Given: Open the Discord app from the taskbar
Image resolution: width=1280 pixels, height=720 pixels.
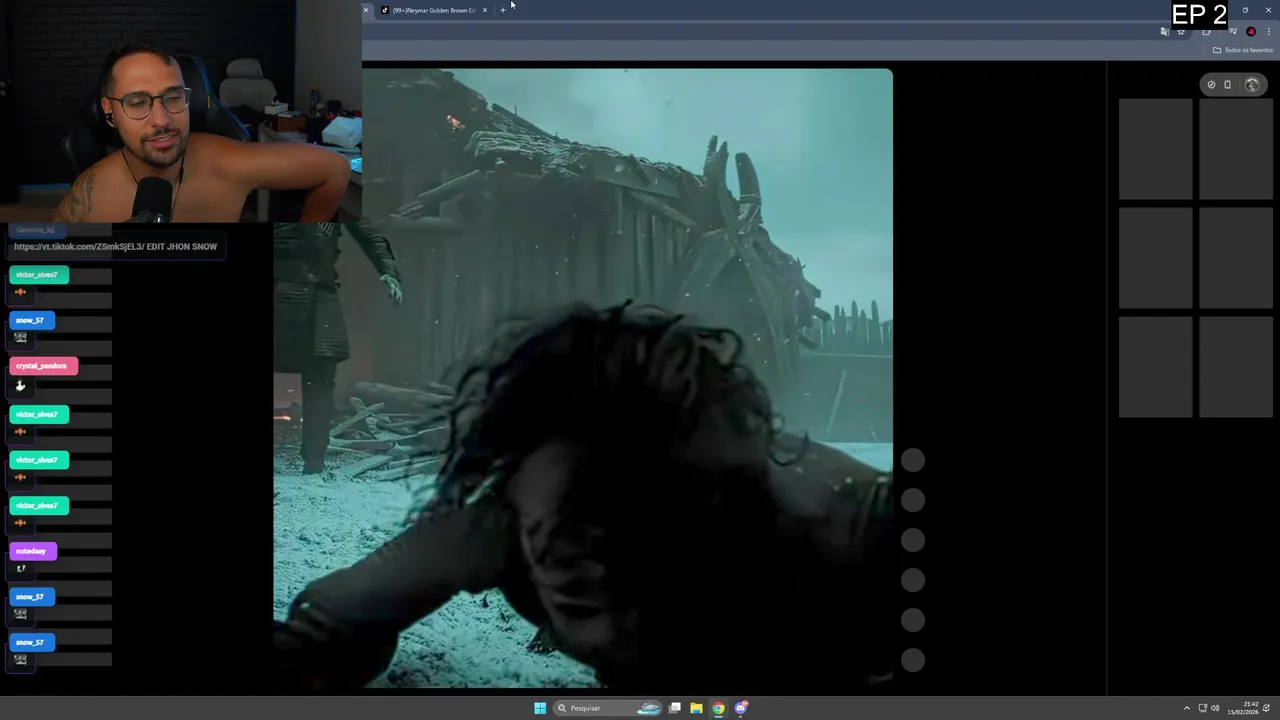Looking at the screenshot, I should coord(741,708).
